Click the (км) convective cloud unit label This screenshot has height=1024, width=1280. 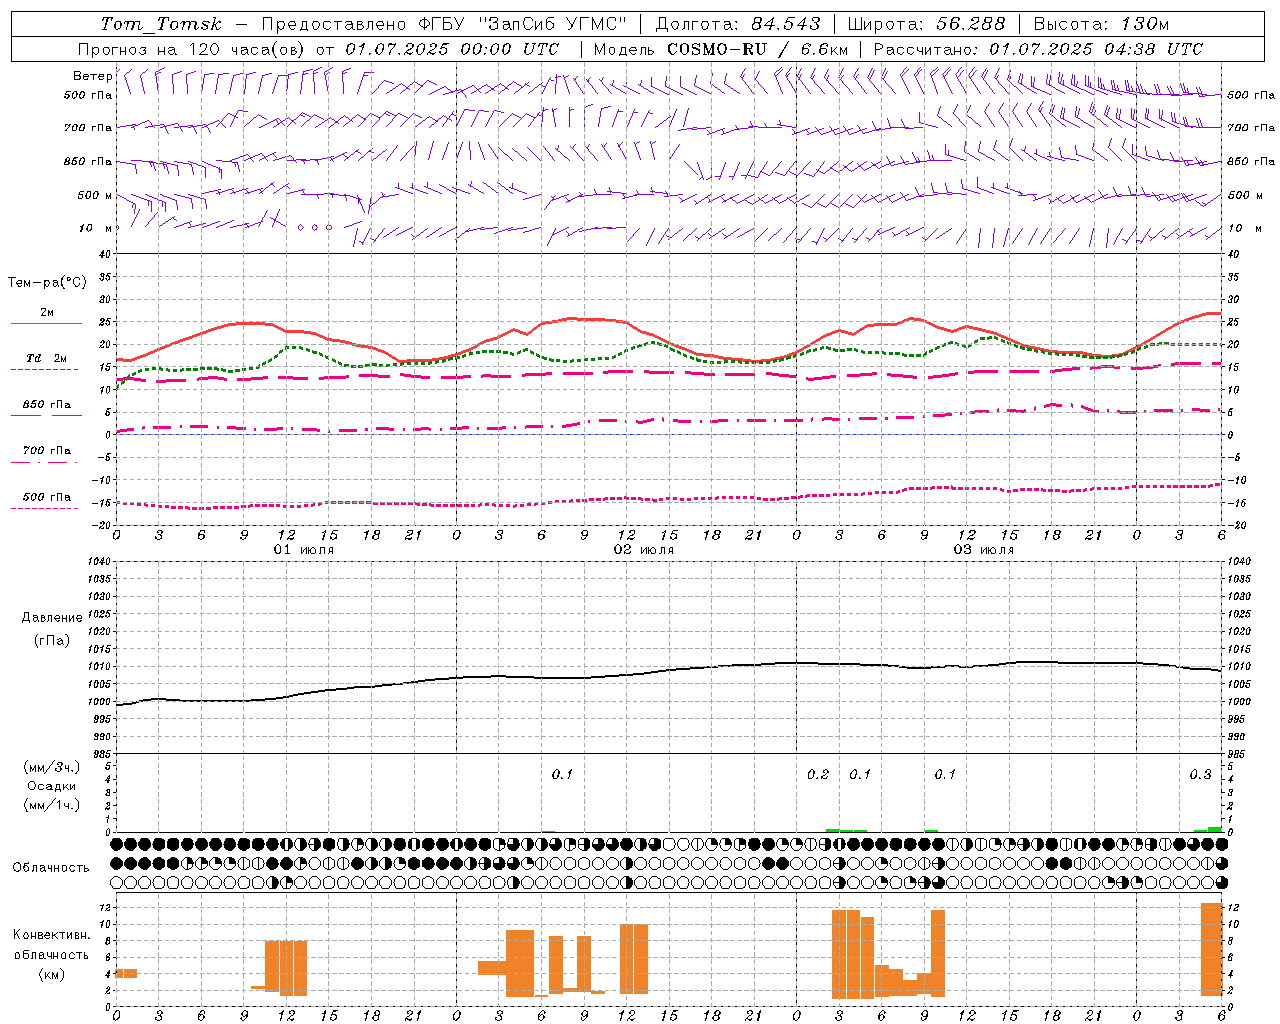click(x=52, y=974)
